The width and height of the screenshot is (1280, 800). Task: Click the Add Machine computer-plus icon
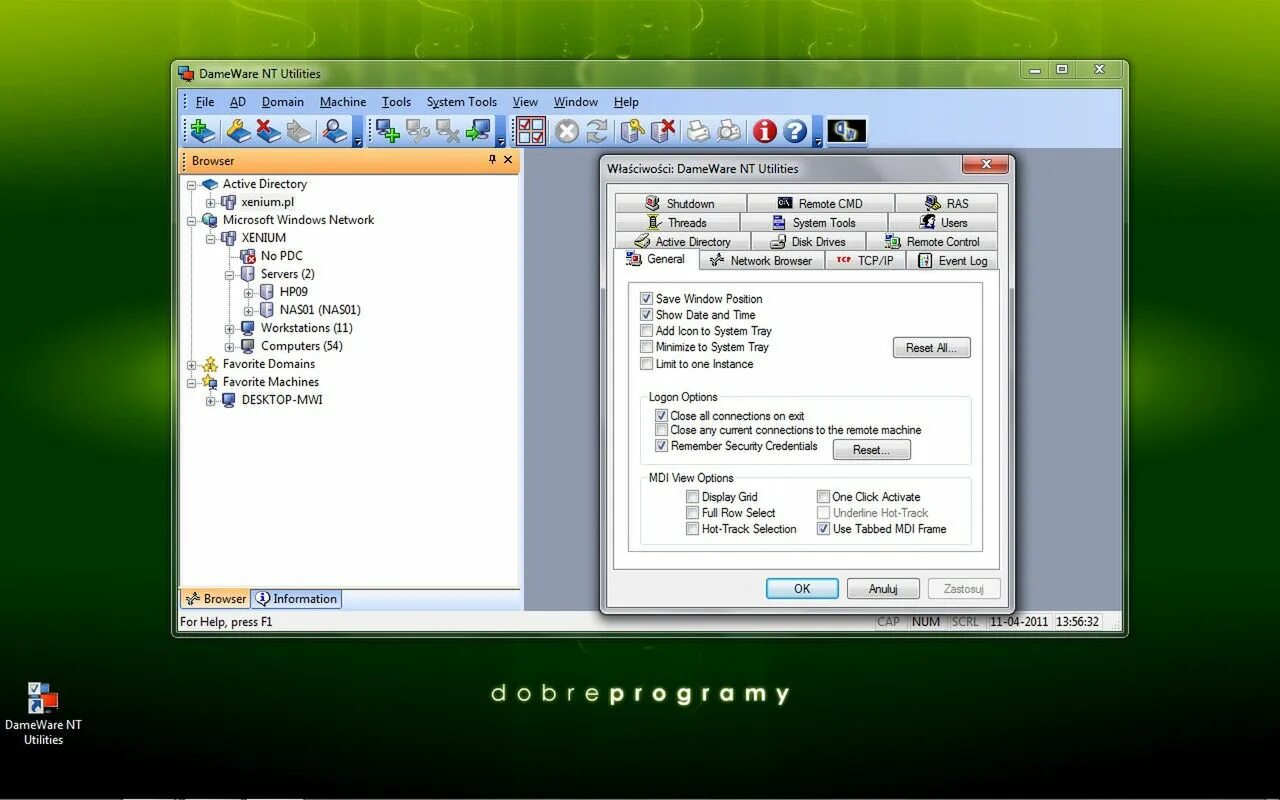tap(388, 131)
